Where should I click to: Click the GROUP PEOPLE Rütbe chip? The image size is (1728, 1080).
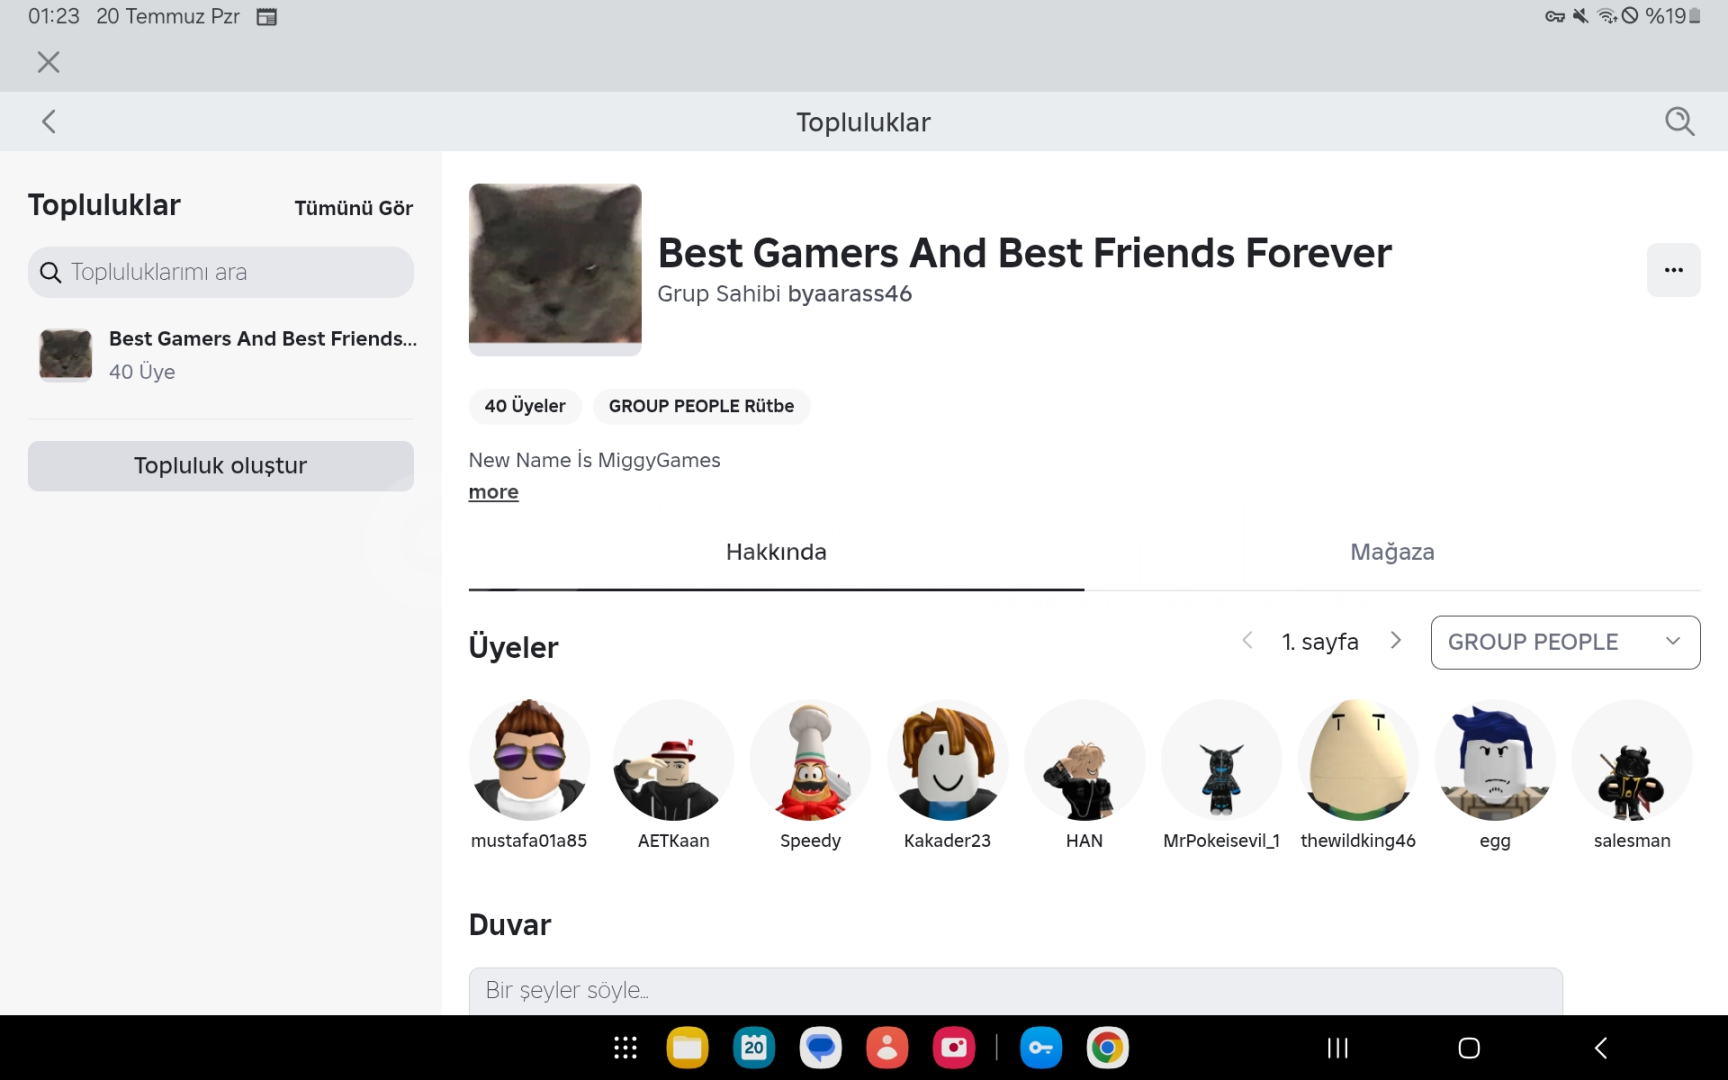coord(701,406)
